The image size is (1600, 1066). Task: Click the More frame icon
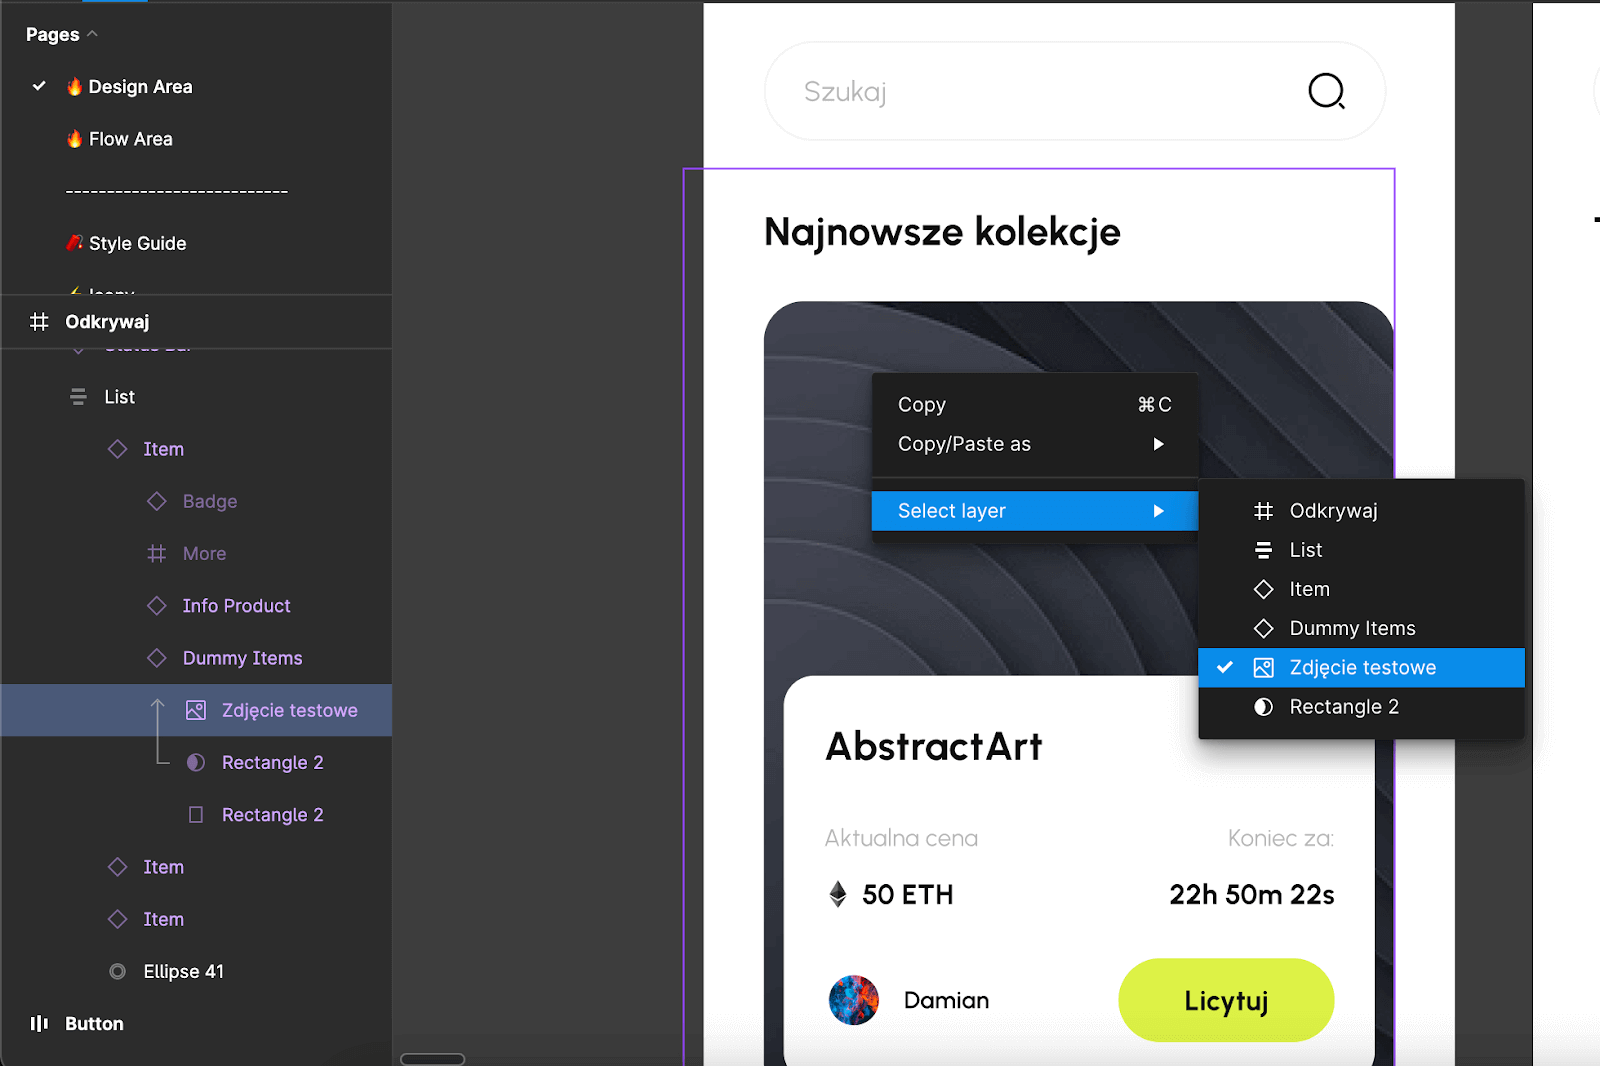(x=156, y=553)
